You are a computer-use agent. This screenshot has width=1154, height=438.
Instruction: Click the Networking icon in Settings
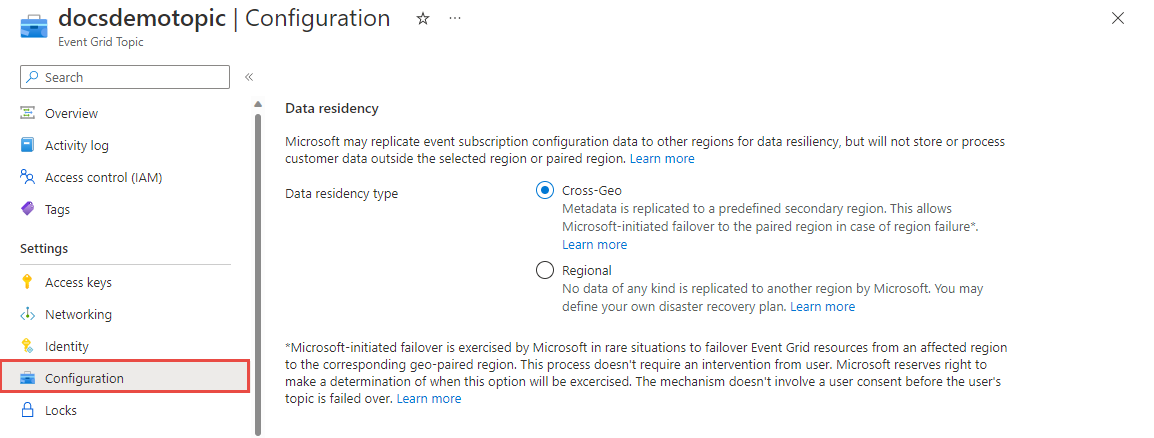point(27,314)
